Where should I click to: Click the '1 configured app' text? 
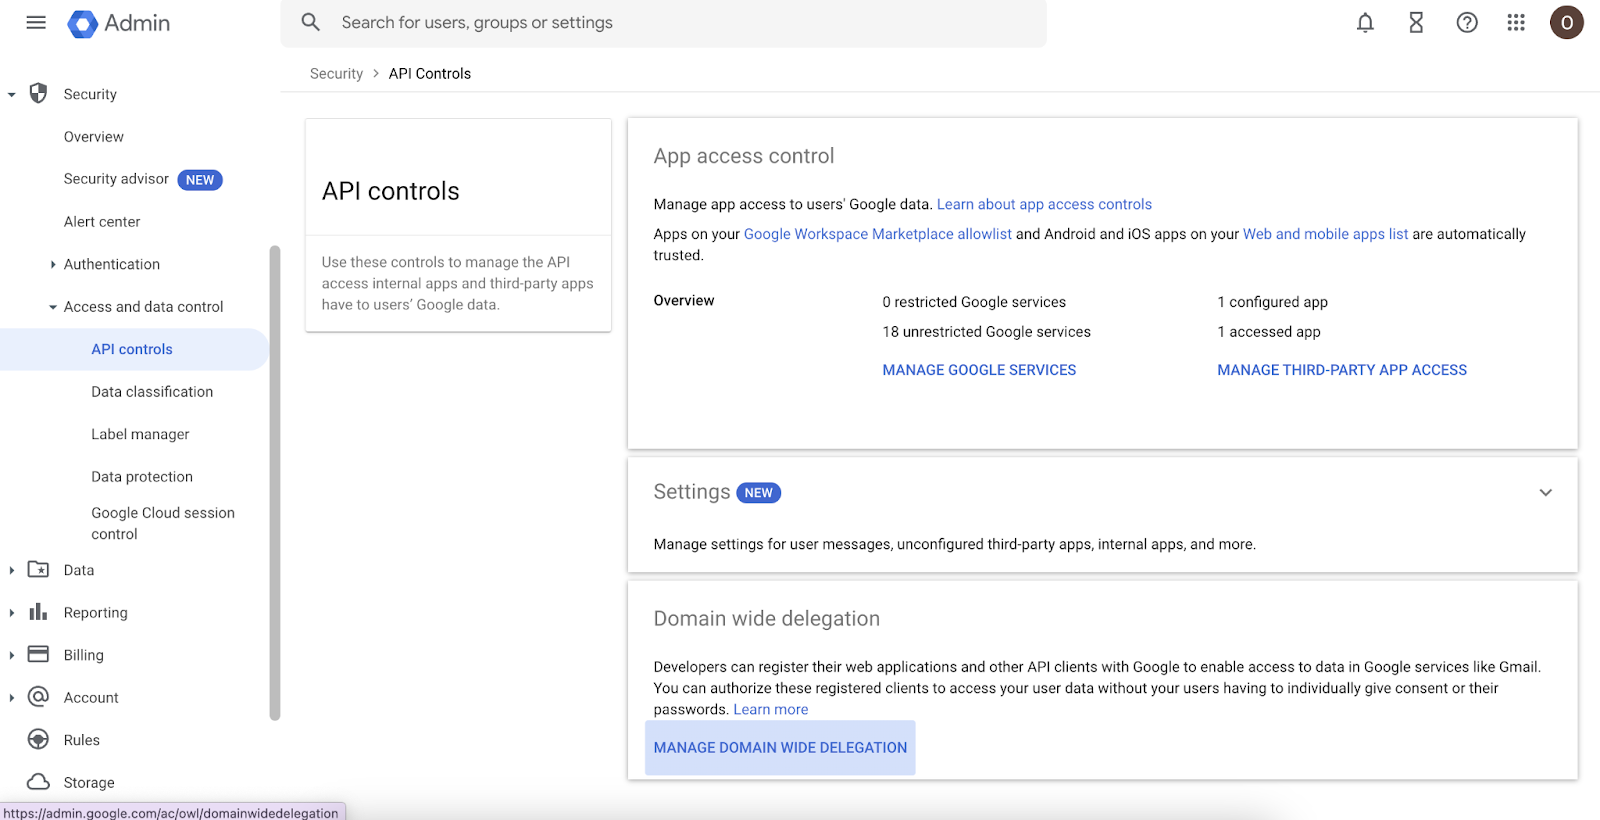pos(1273,302)
